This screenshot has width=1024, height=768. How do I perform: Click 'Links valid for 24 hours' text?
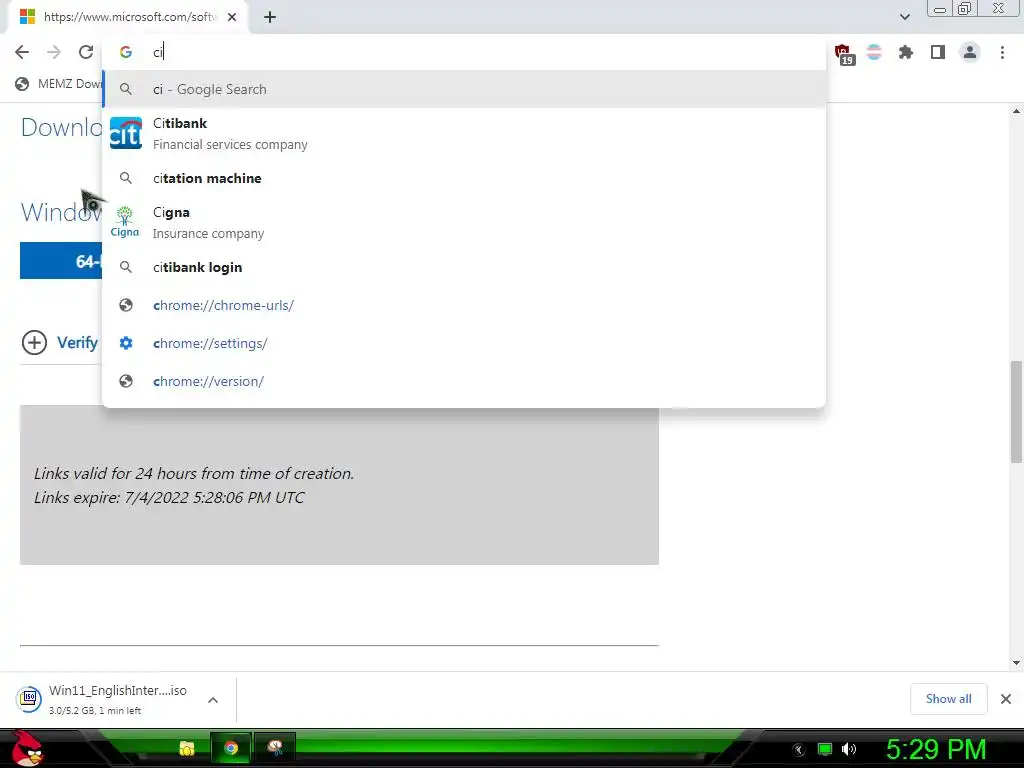pyautogui.click(x=194, y=473)
